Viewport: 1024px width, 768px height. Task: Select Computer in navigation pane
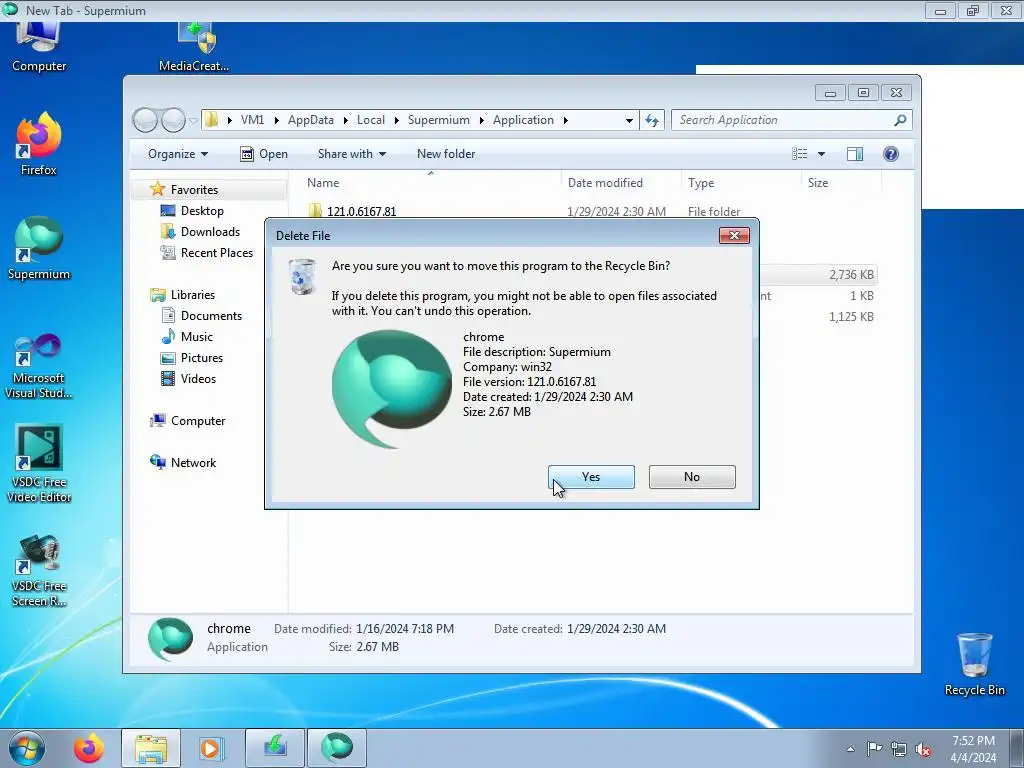coord(198,421)
